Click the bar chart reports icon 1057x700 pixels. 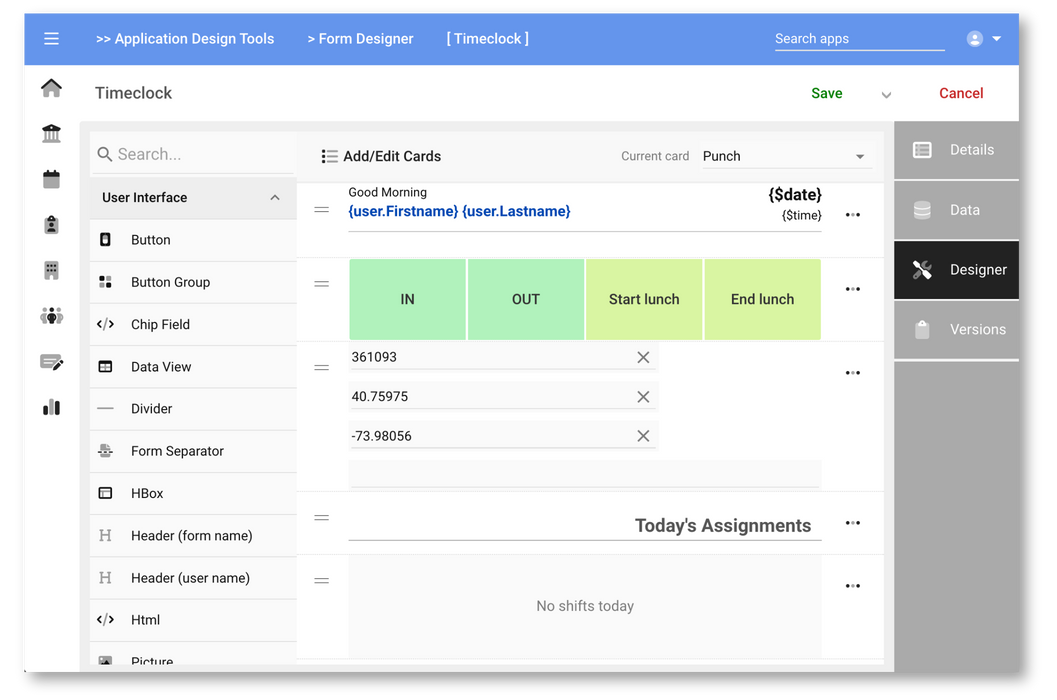click(x=51, y=407)
